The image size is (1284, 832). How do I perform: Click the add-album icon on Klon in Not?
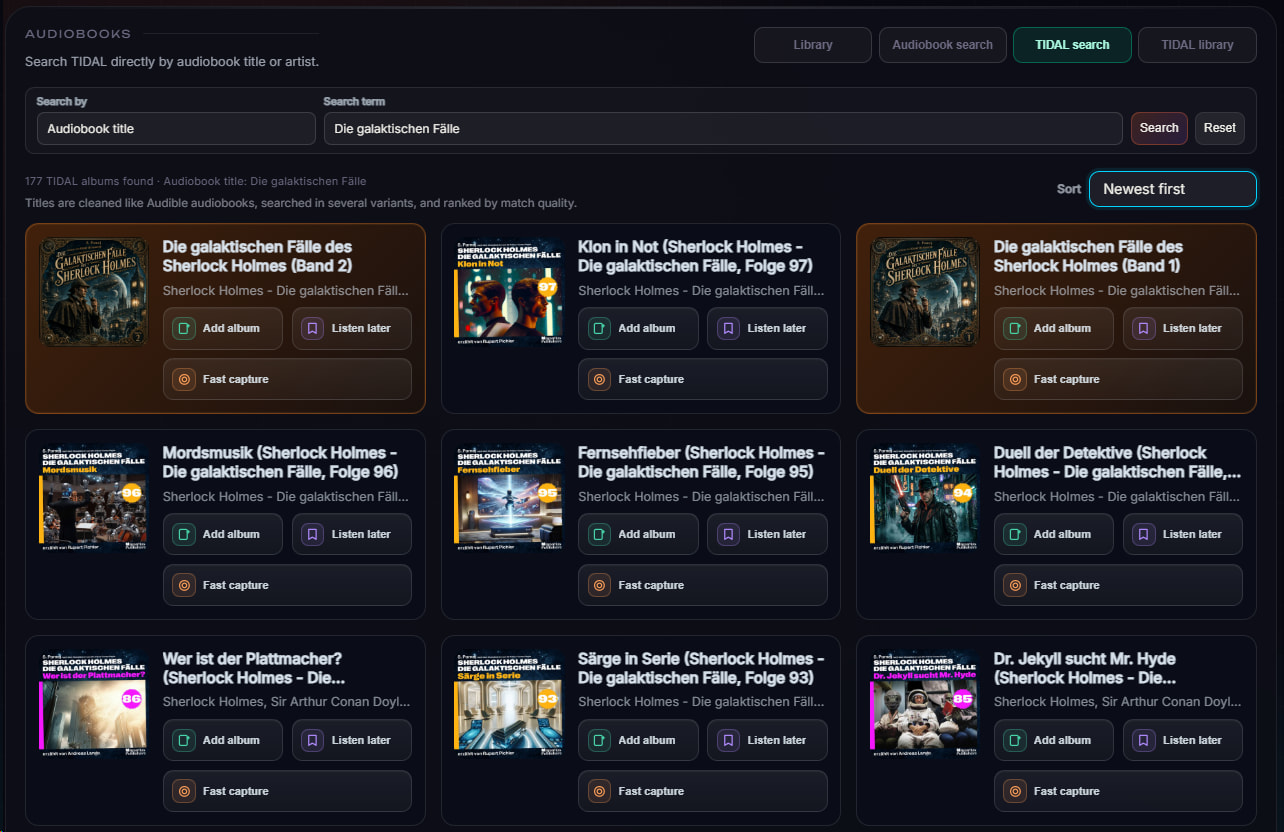coord(599,328)
